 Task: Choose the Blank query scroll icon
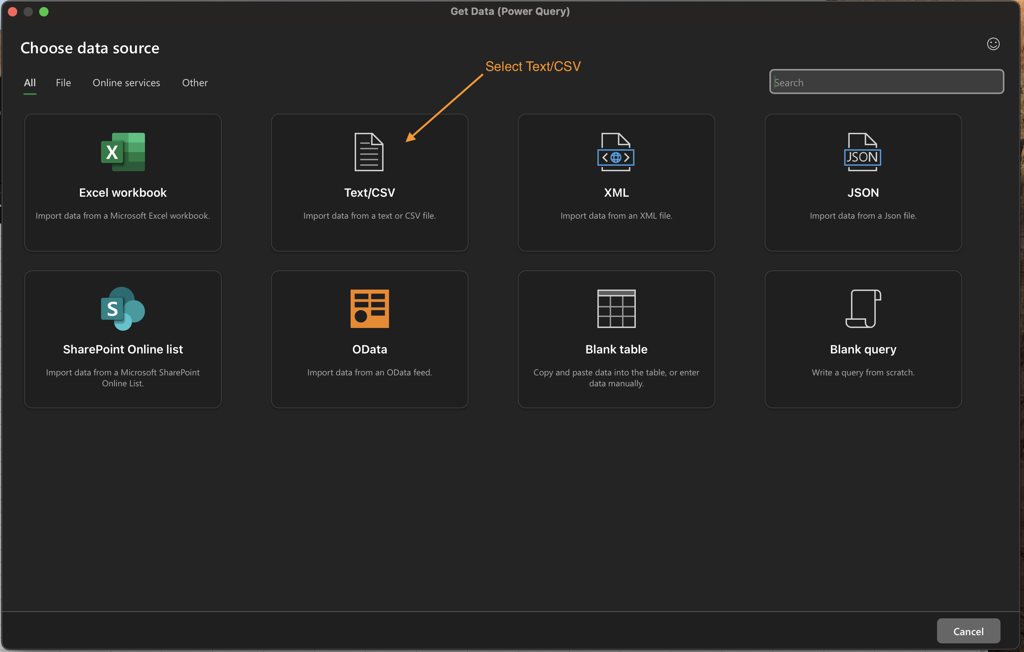click(x=862, y=309)
